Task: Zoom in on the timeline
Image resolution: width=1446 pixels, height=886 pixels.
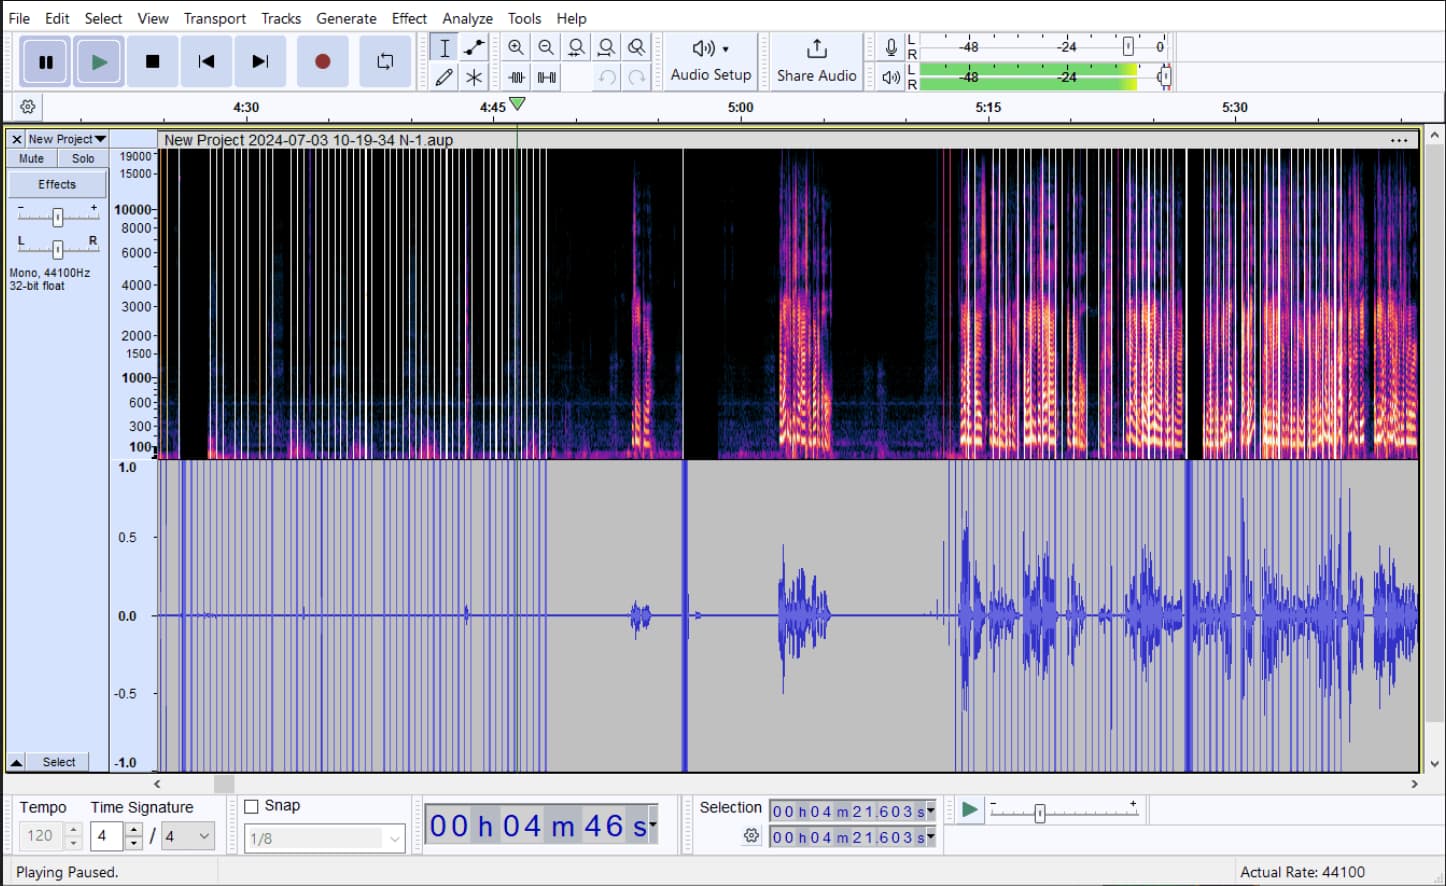Action: [x=516, y=47]
